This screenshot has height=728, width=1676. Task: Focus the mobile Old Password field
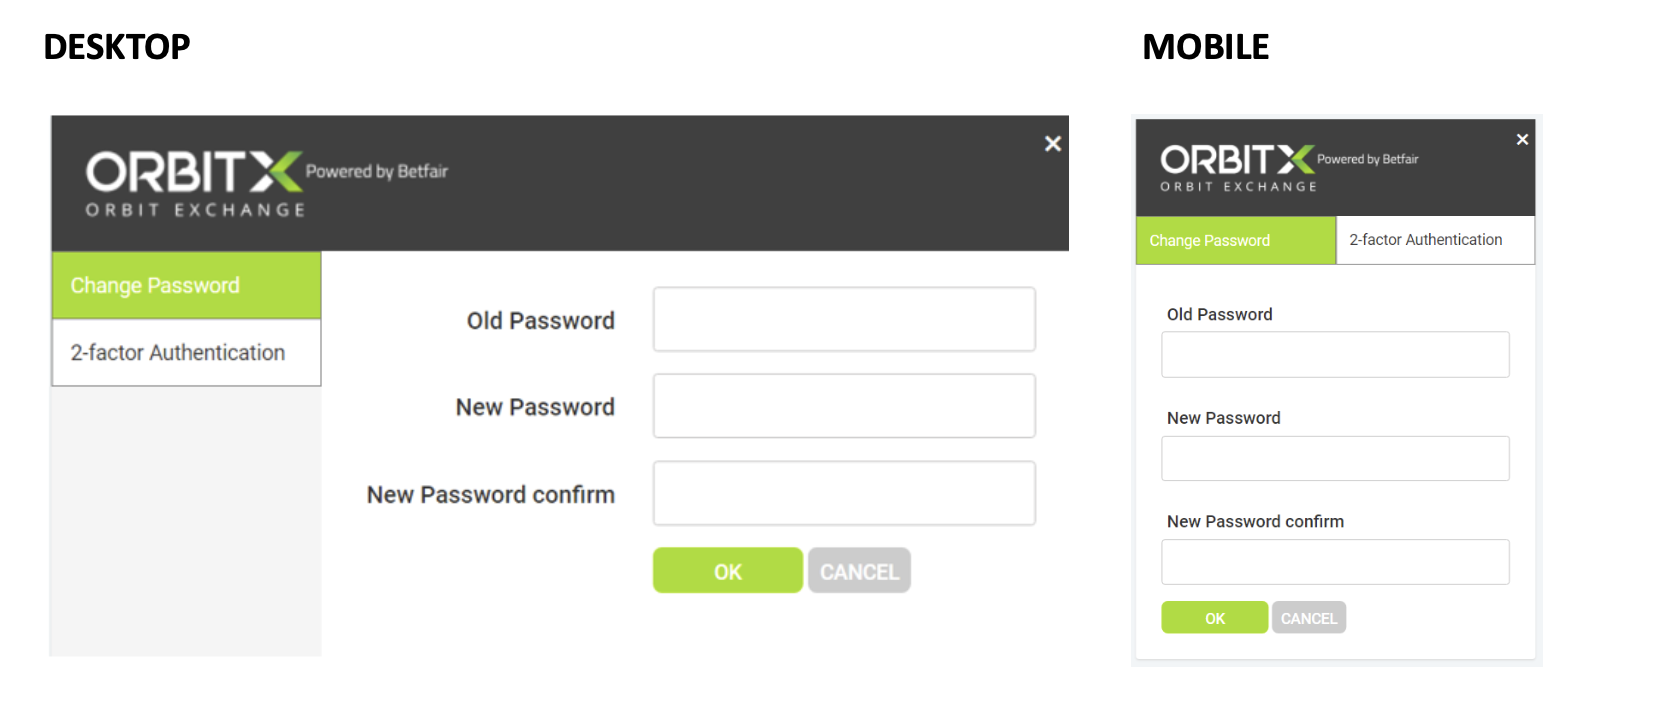[x=1335, y=355]
